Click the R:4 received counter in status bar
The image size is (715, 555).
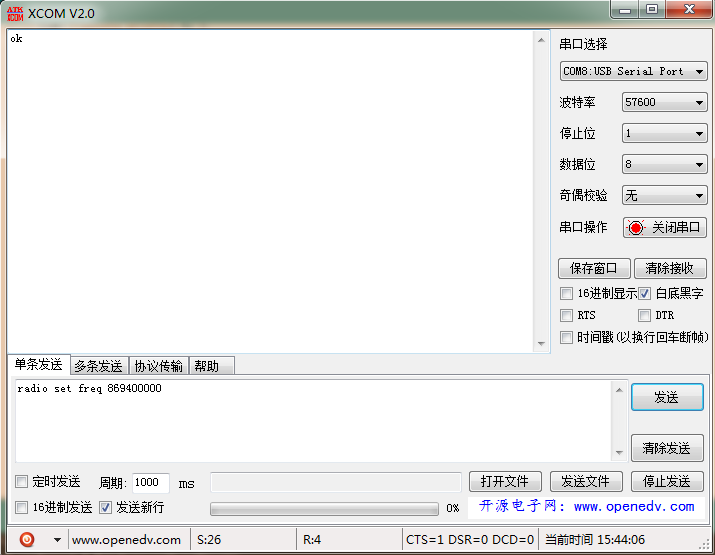[x=312, y=540]
